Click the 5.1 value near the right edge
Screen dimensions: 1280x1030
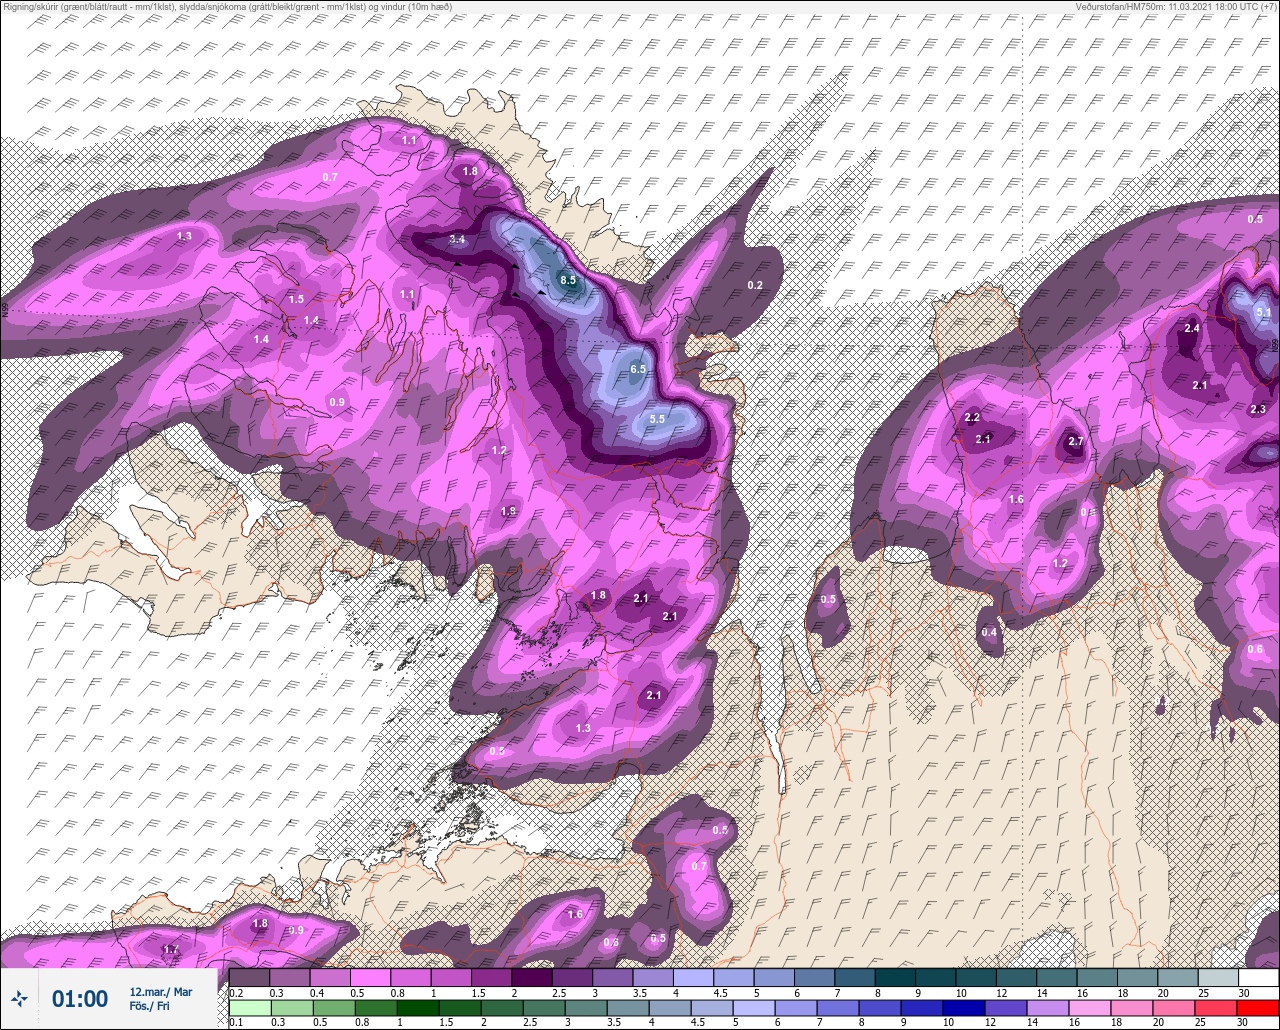point(1263,312)
